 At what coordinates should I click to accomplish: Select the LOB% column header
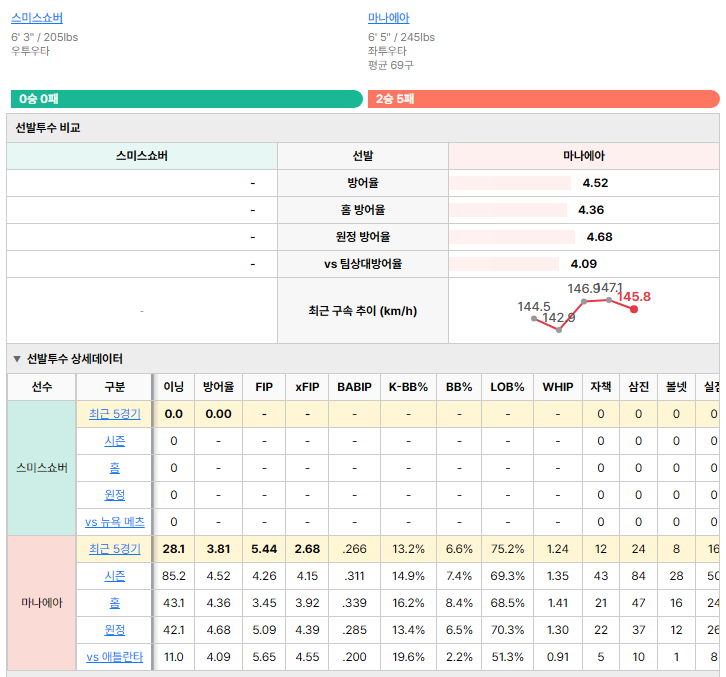(x=507, y=387)
